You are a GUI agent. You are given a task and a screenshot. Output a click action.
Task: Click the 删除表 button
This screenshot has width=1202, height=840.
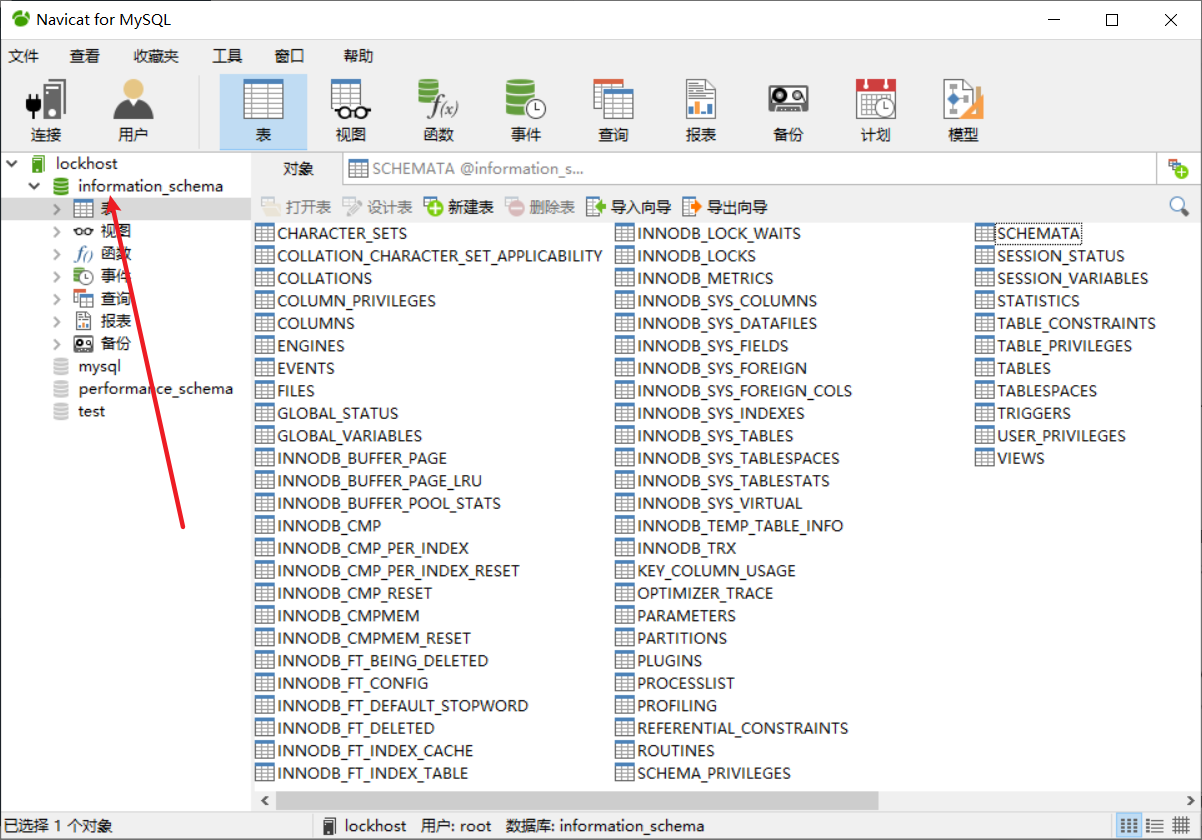point(540,207)
